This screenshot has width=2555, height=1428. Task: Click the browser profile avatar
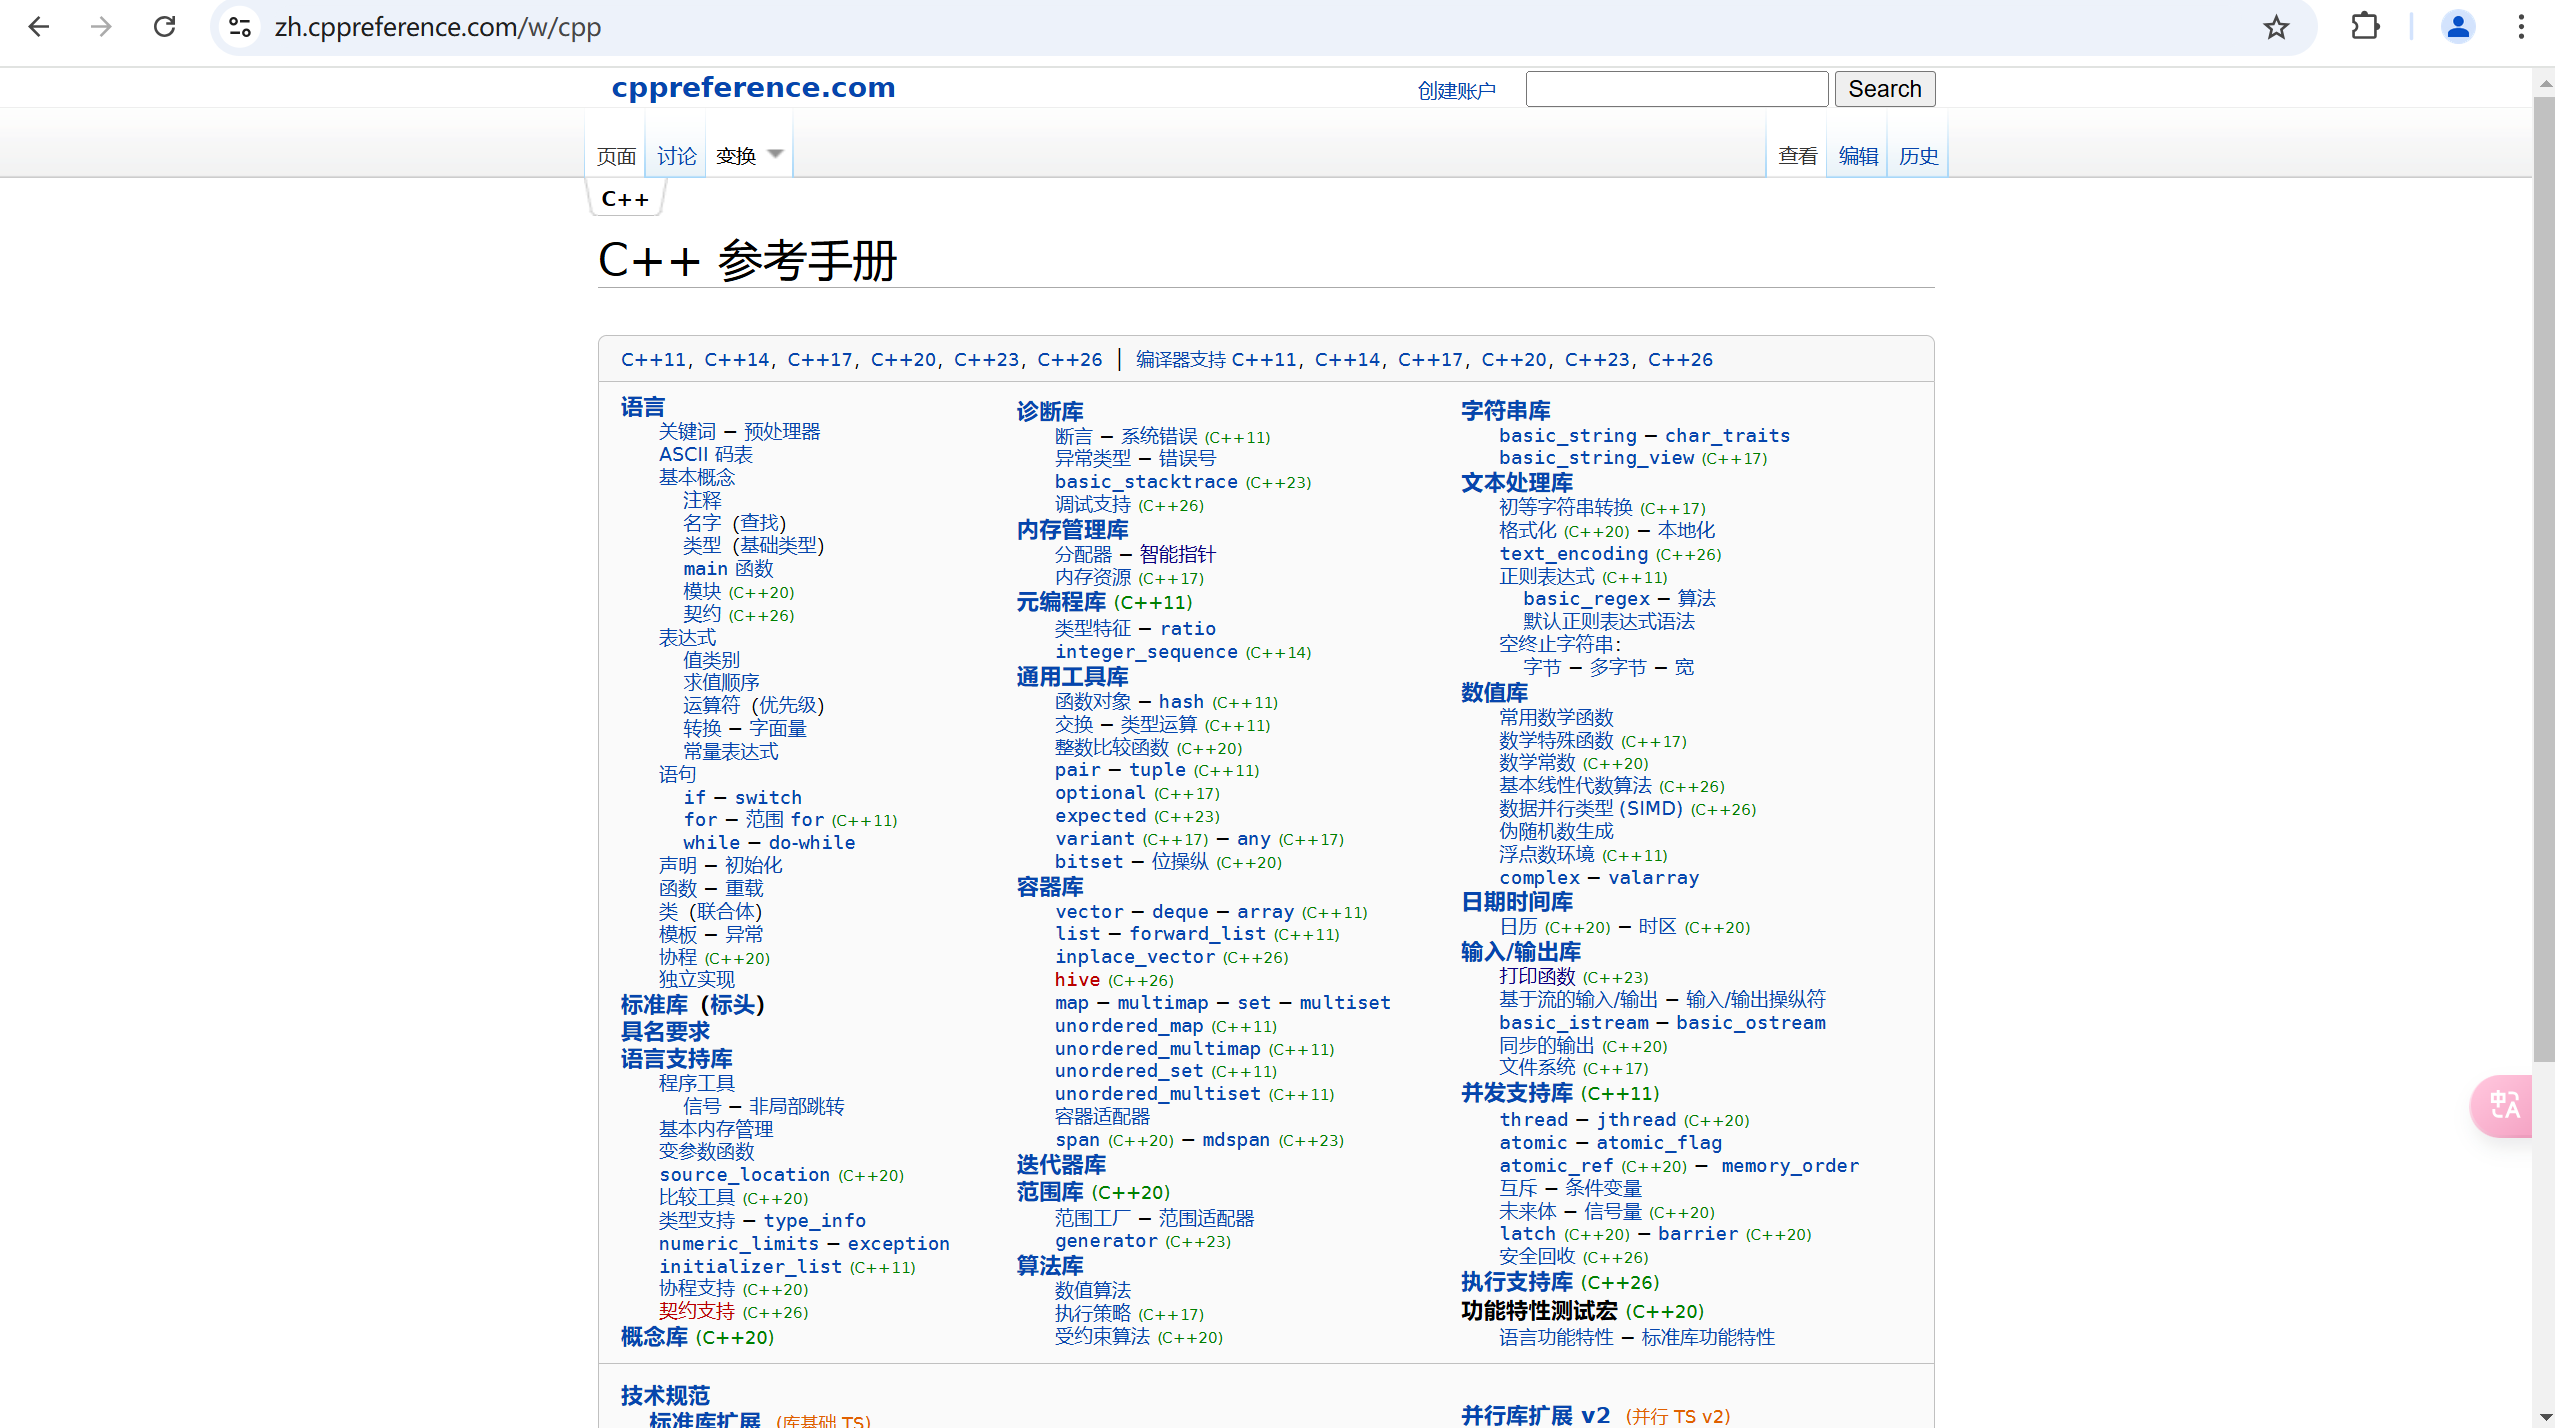point(2458,27)
